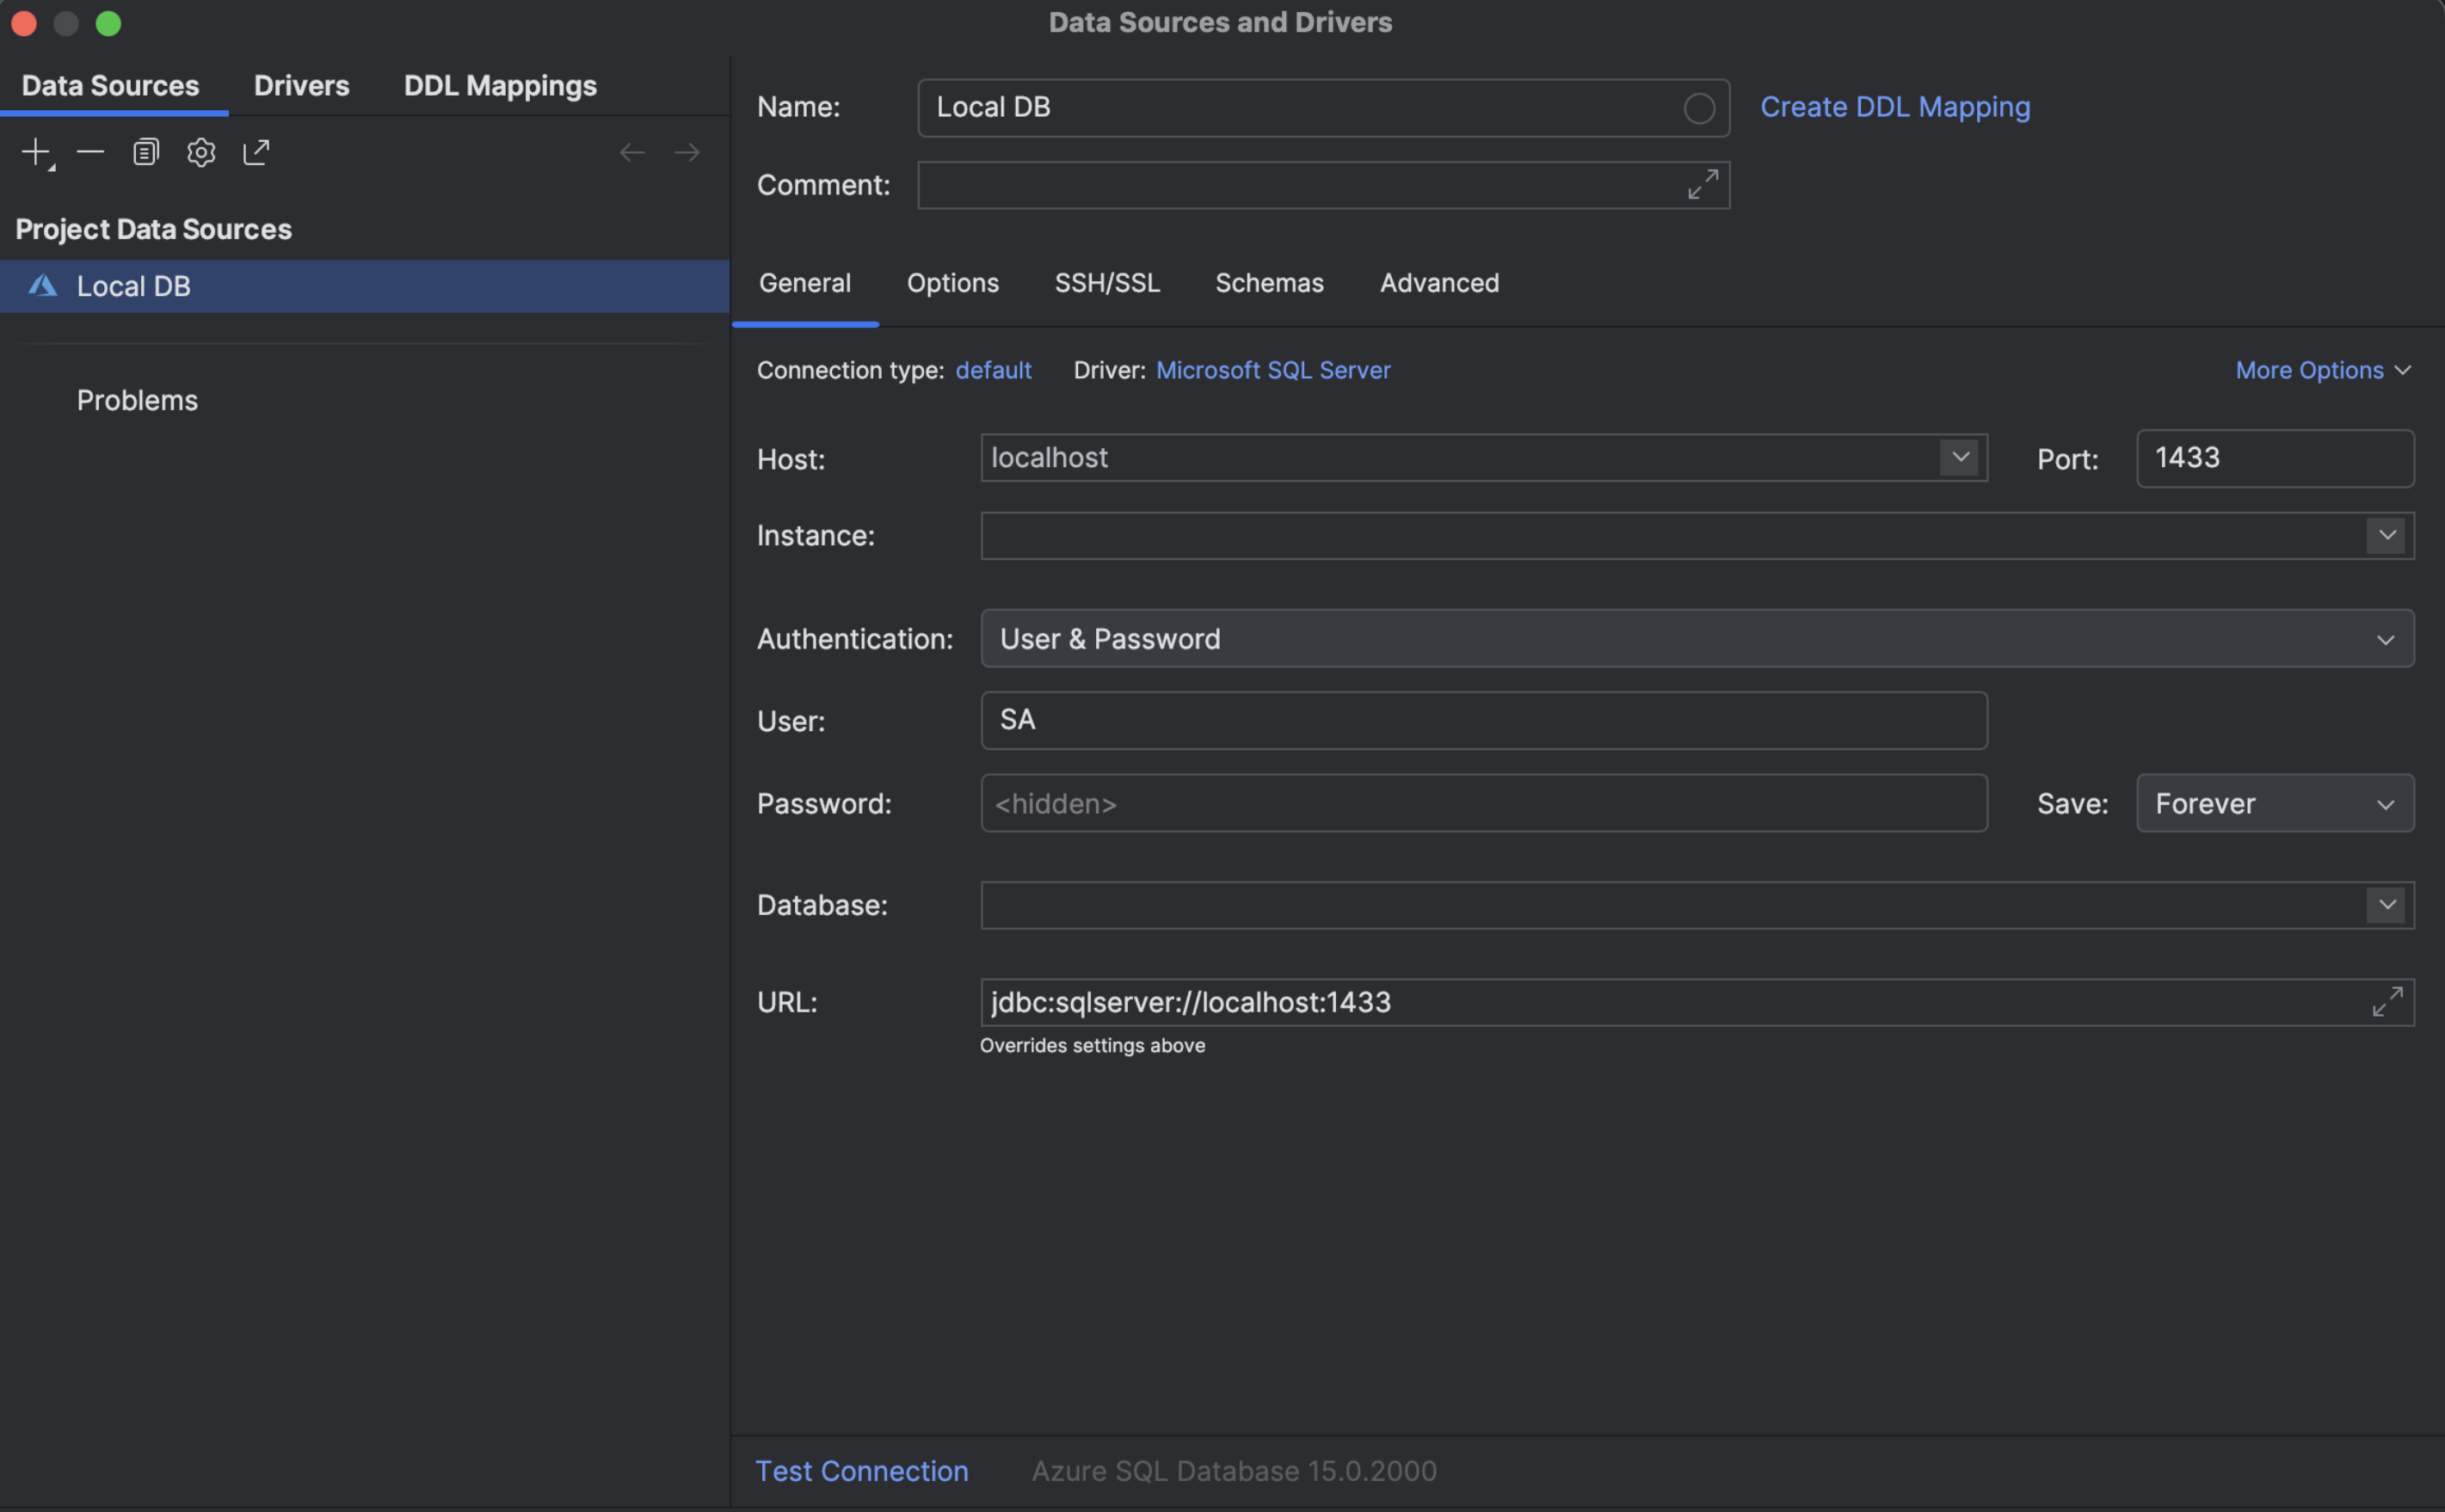Click the default connection type link
Screen dimensions: 2445x1512
pyautogui.click(x=993, y=371)
